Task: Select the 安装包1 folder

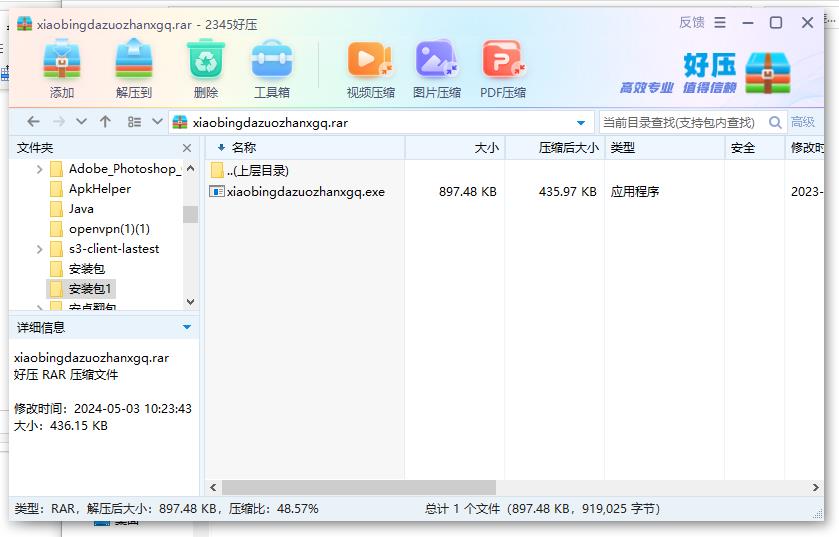Action: pyautogui.click(x=81, y=289)
